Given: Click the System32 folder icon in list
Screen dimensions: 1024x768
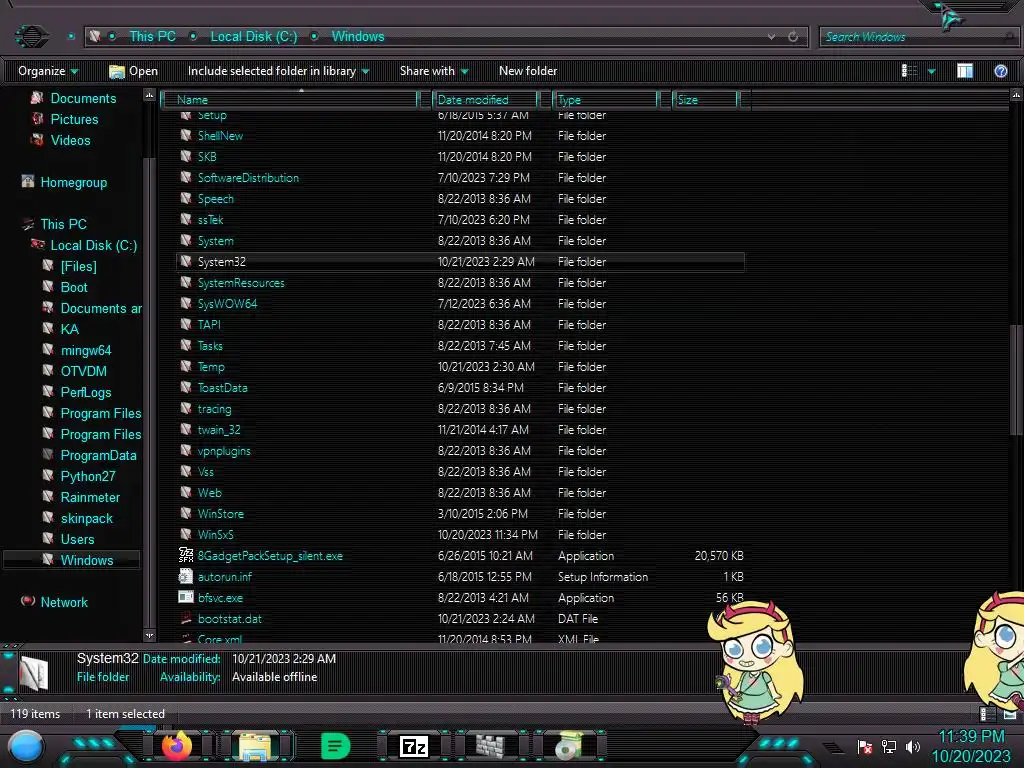Looking at the screenshot, I should (186, 261).
